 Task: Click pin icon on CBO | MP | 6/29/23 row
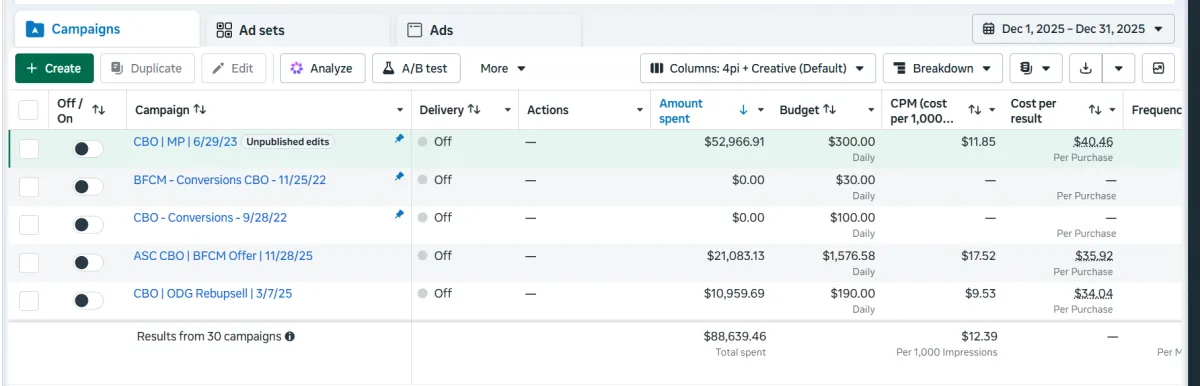point(399,139)
